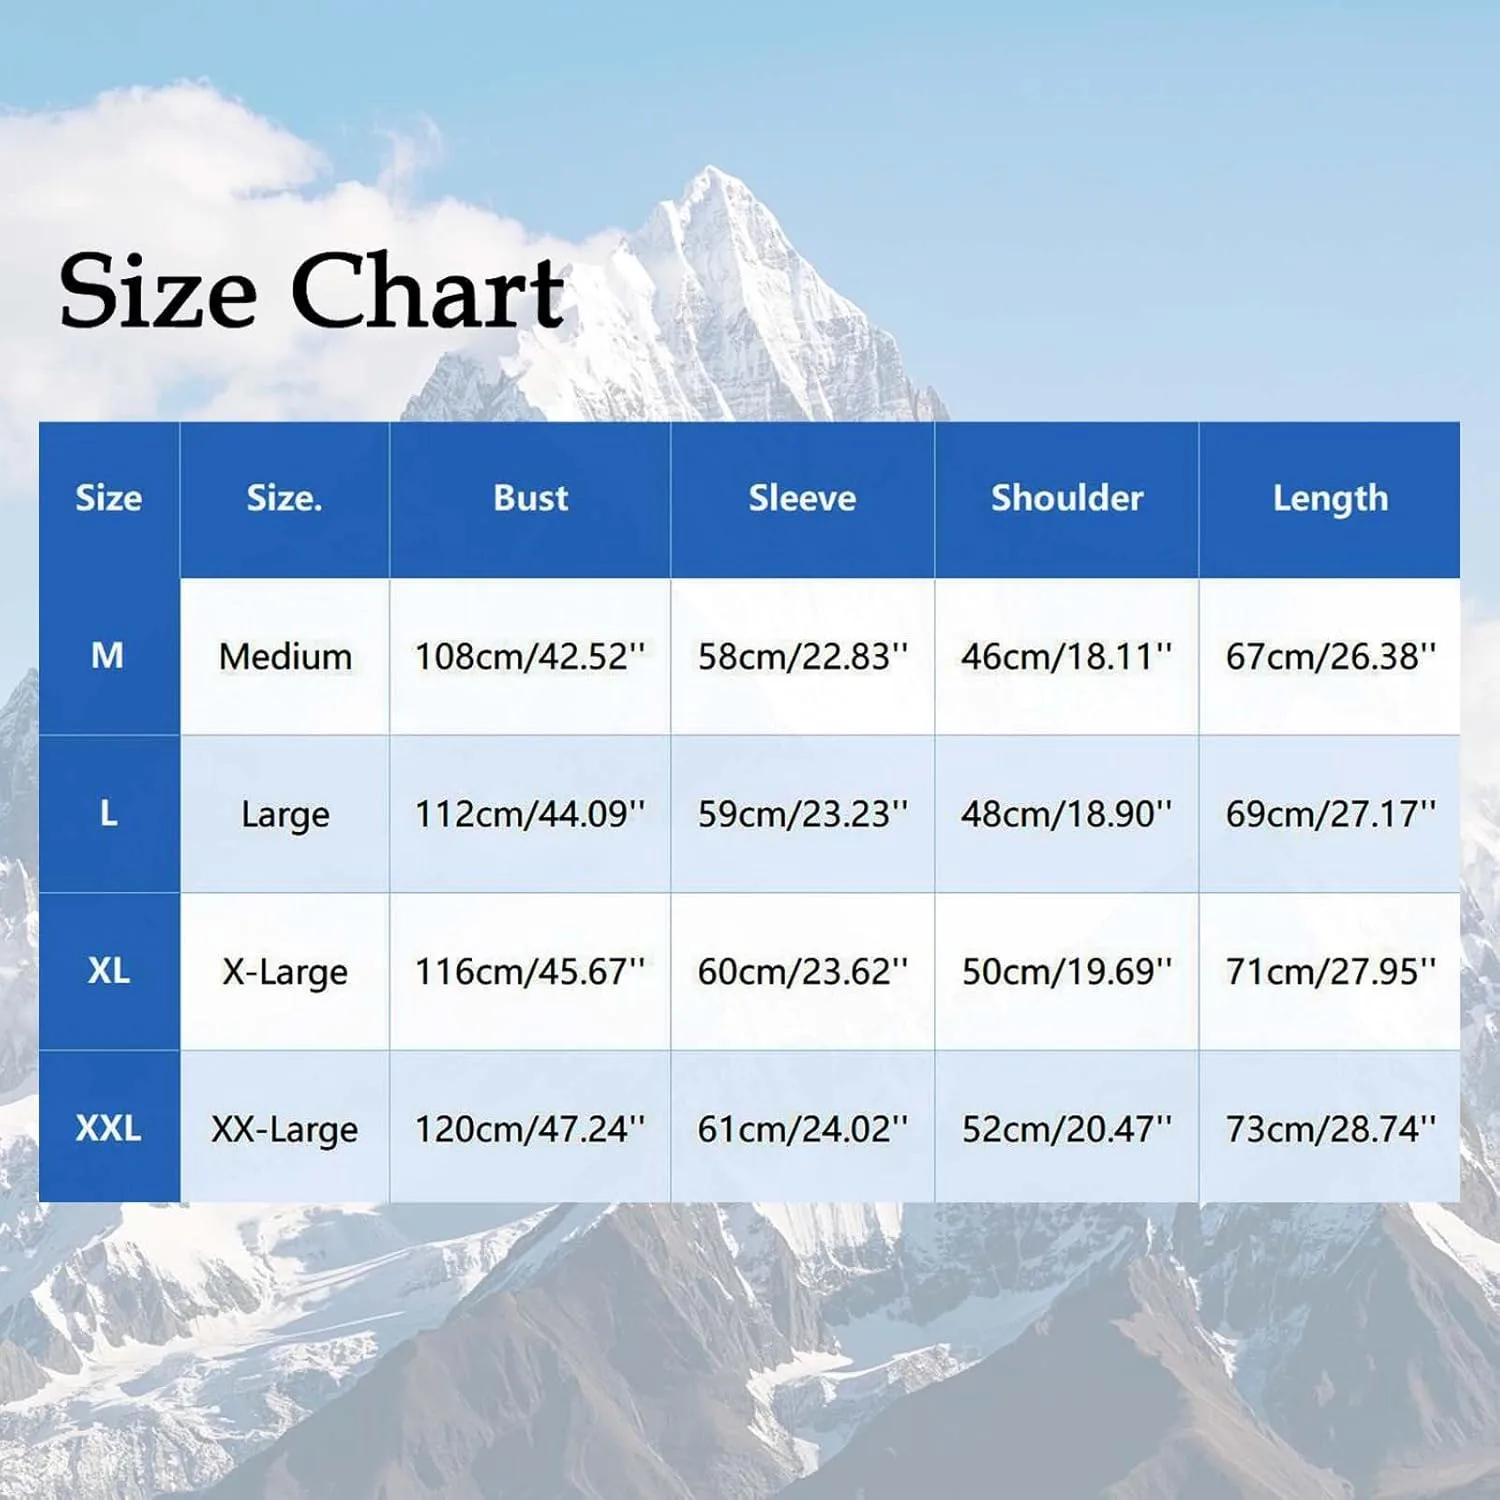This screenshot has height=1500, width=1500.
Task: Click the Size Chart title text
Action: click(312, 292)
